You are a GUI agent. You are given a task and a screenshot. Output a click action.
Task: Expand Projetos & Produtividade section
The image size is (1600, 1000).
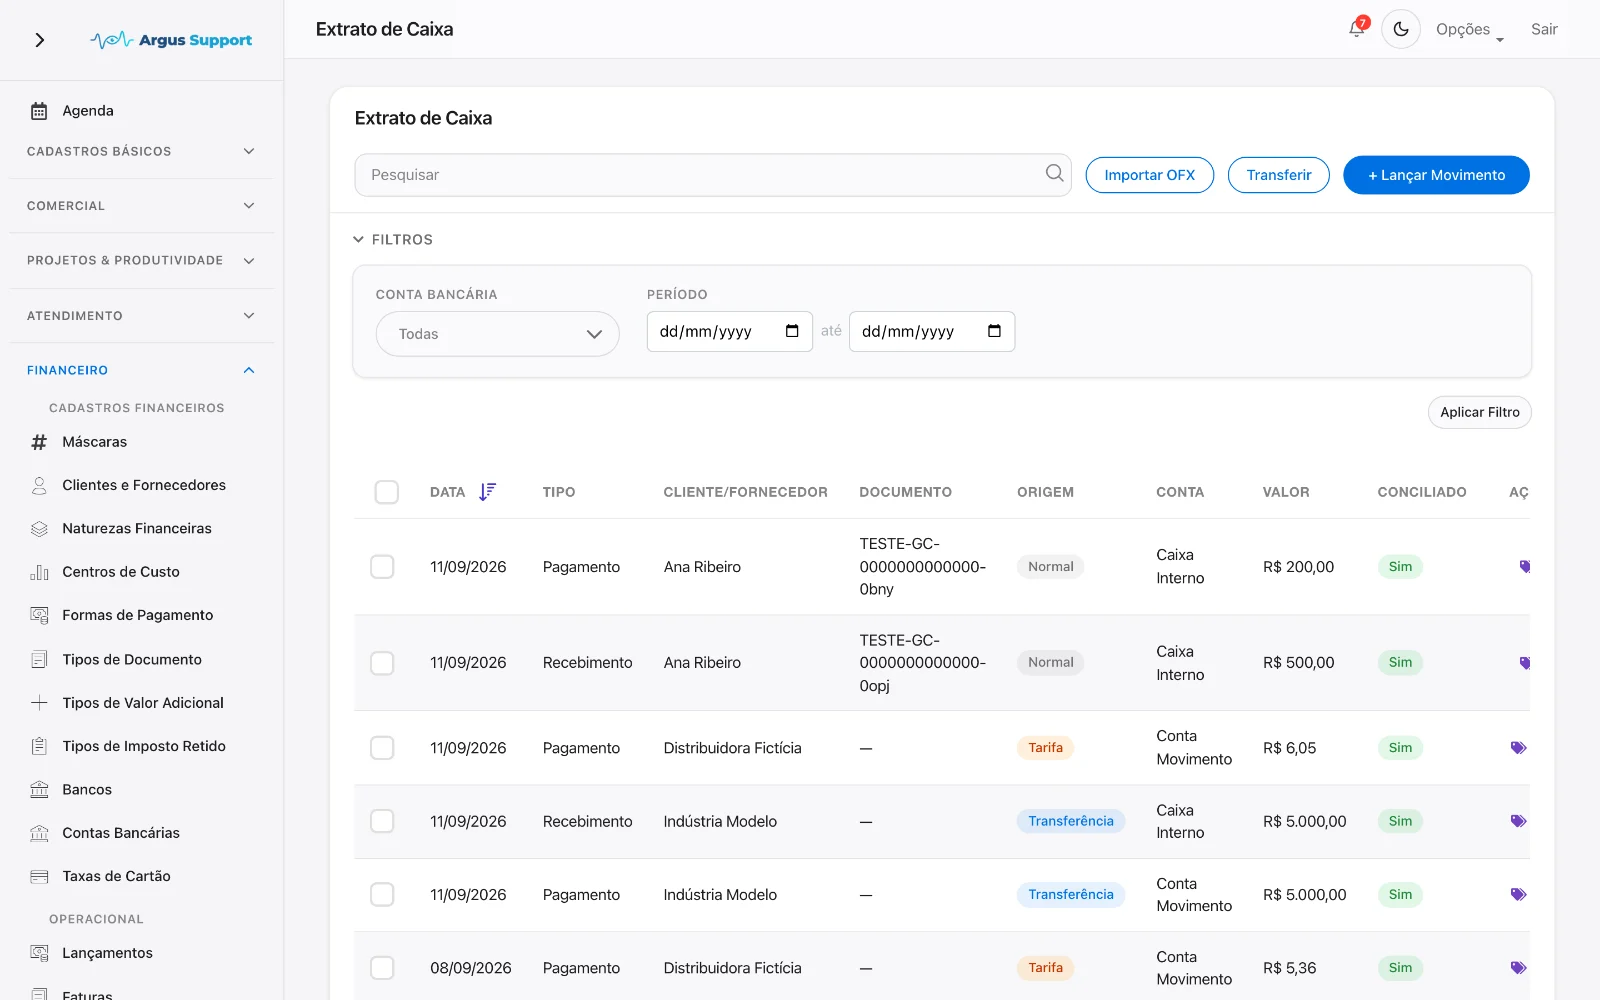click(141, 260)
